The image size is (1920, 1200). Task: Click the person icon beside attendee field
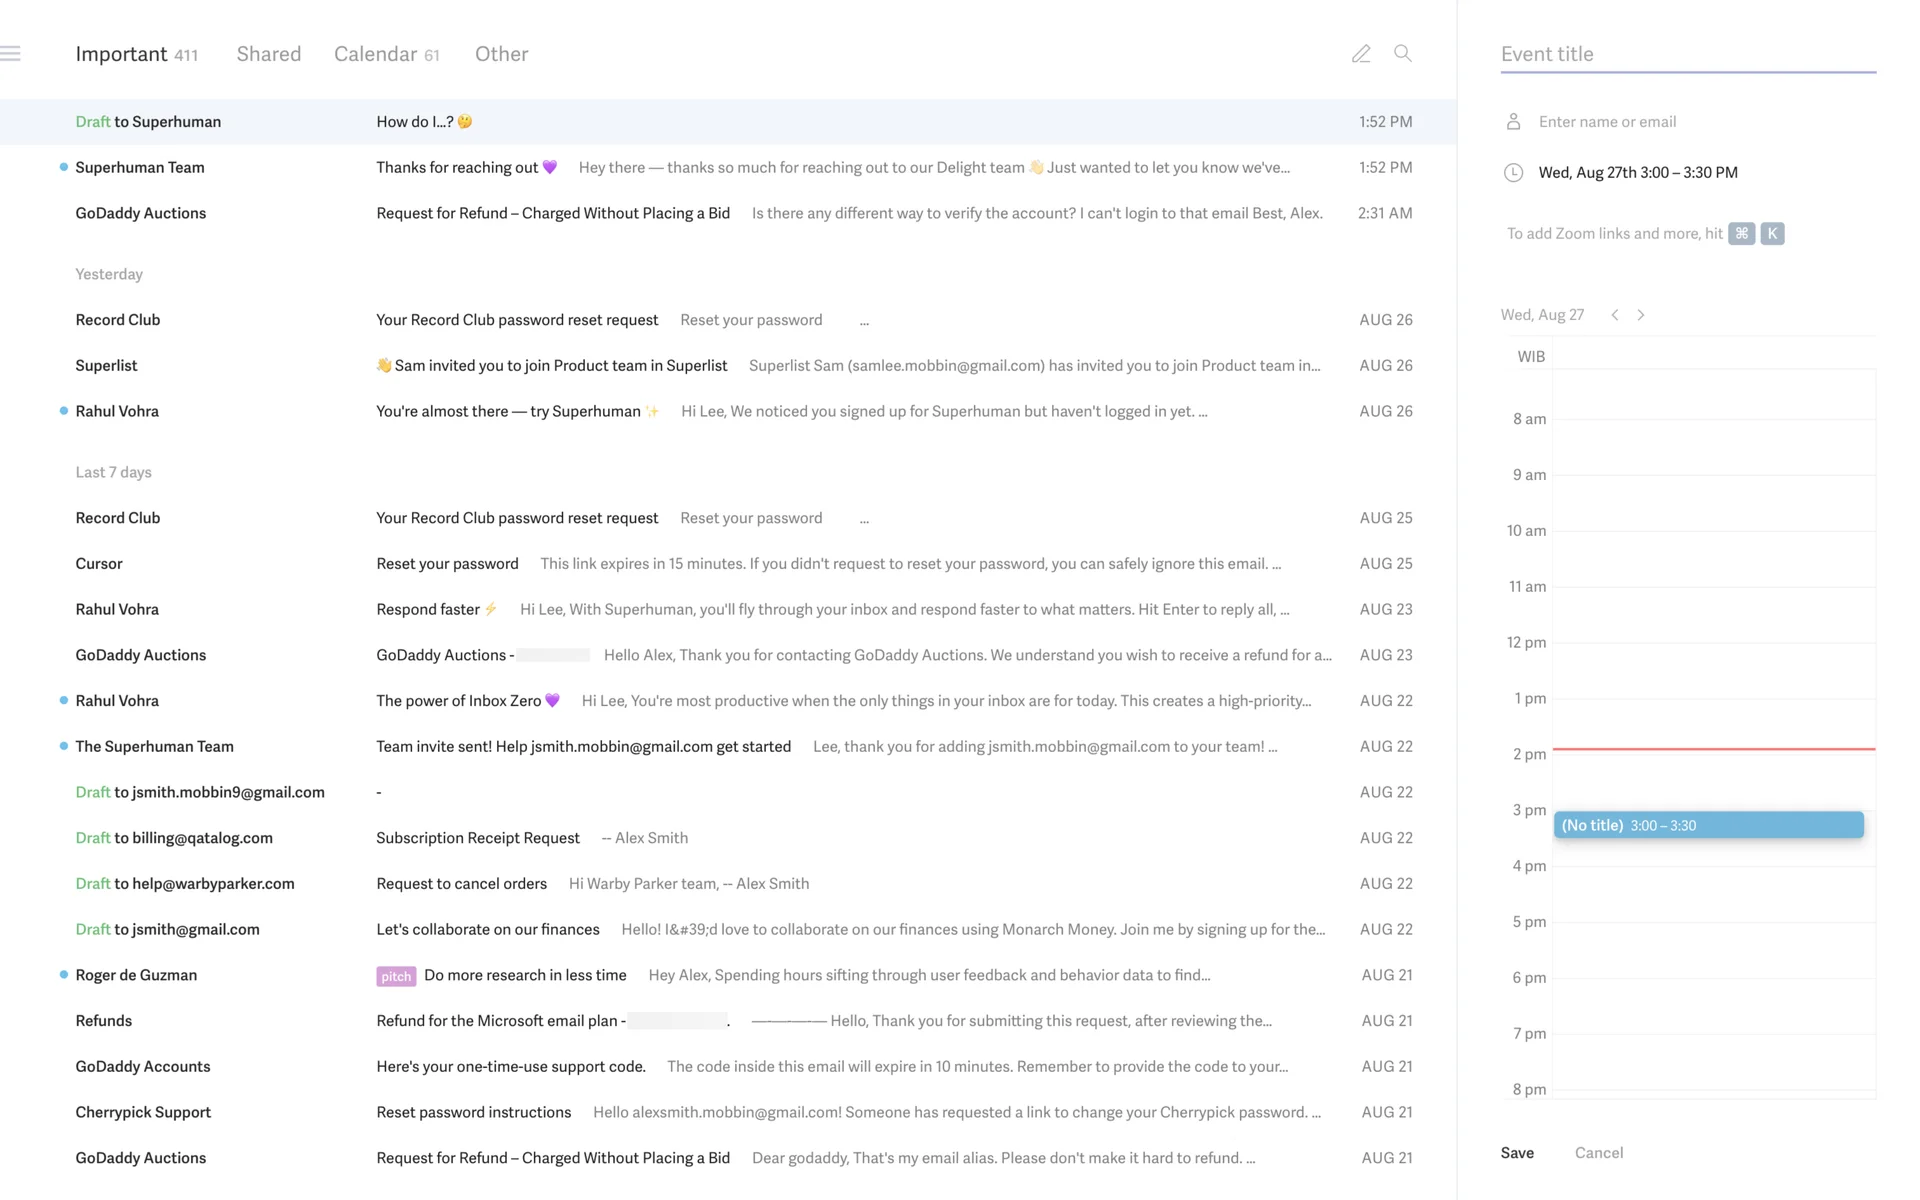1513,122
